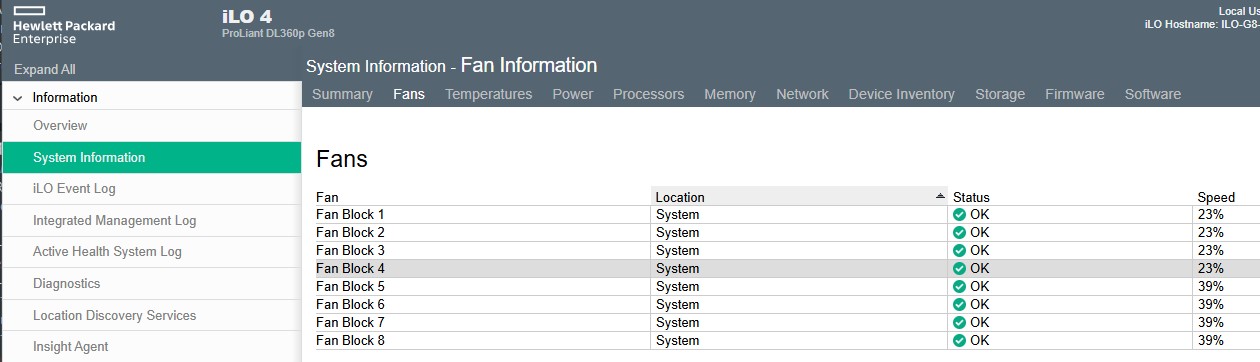The image size is (1260, 362).
Task: Click System location for Fan Block 6
Action: (677, 305)
